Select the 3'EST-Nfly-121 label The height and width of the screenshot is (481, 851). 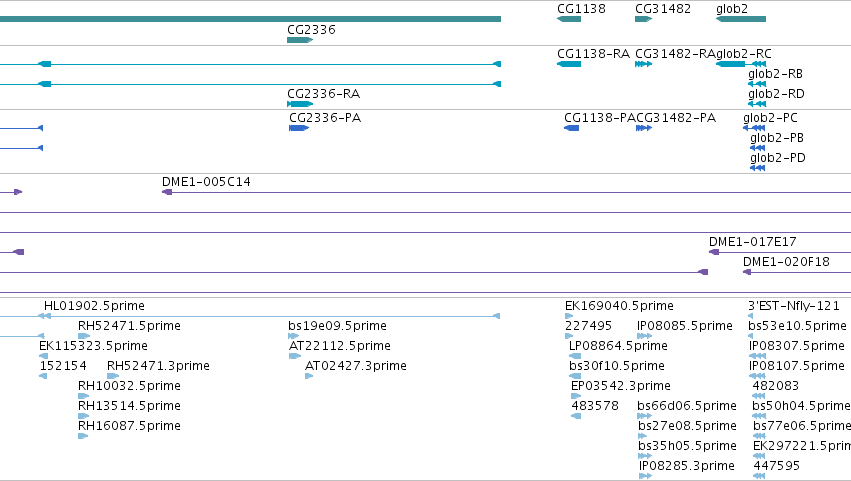pyautogui.click(x=793, y=306)
